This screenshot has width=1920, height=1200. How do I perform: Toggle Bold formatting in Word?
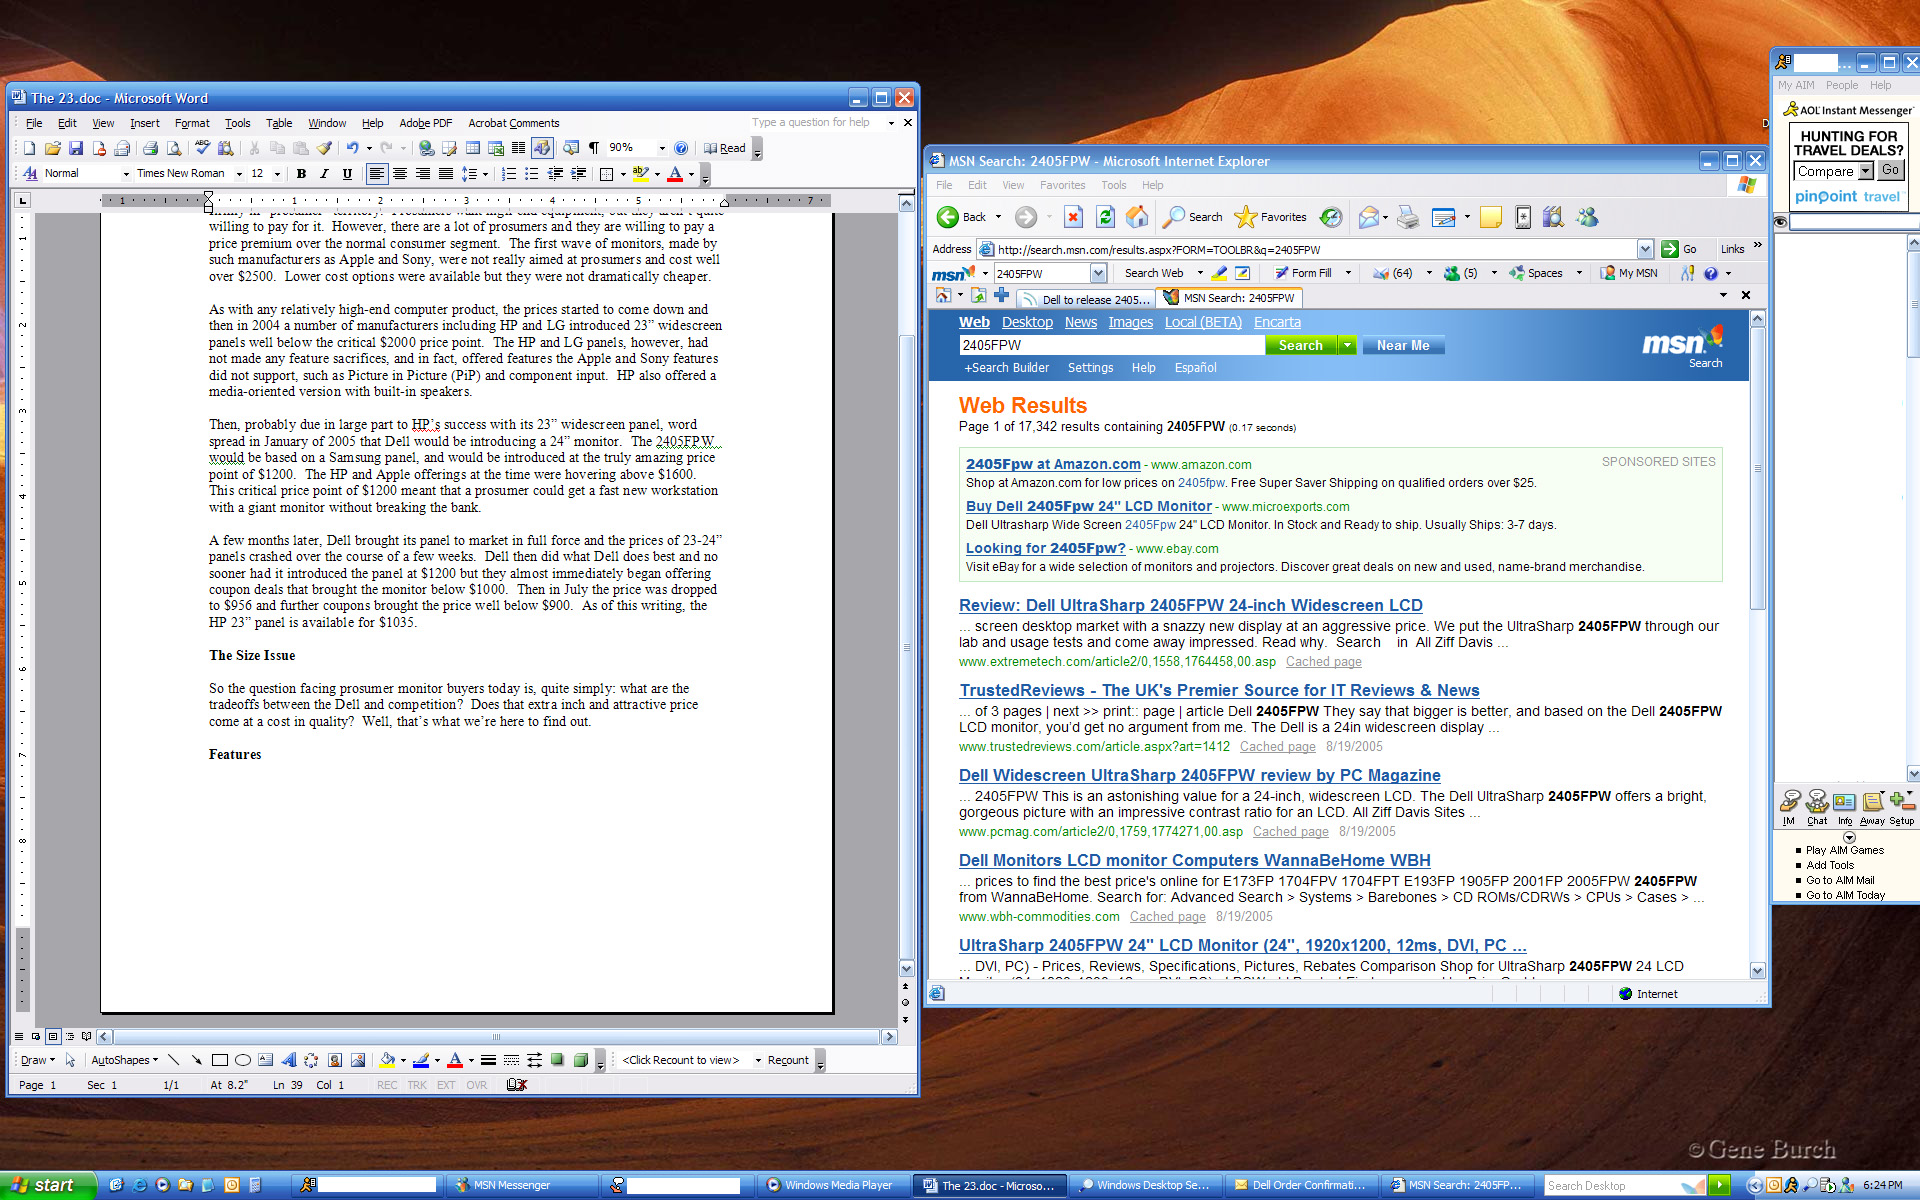coord(301,174)
